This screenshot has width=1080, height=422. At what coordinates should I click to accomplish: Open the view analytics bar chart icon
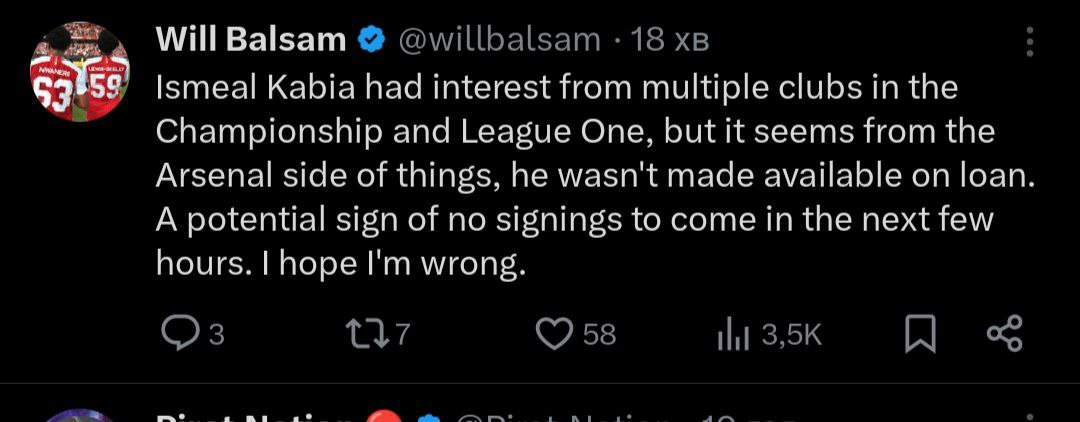pyautogui.click(x=733, y=335)
